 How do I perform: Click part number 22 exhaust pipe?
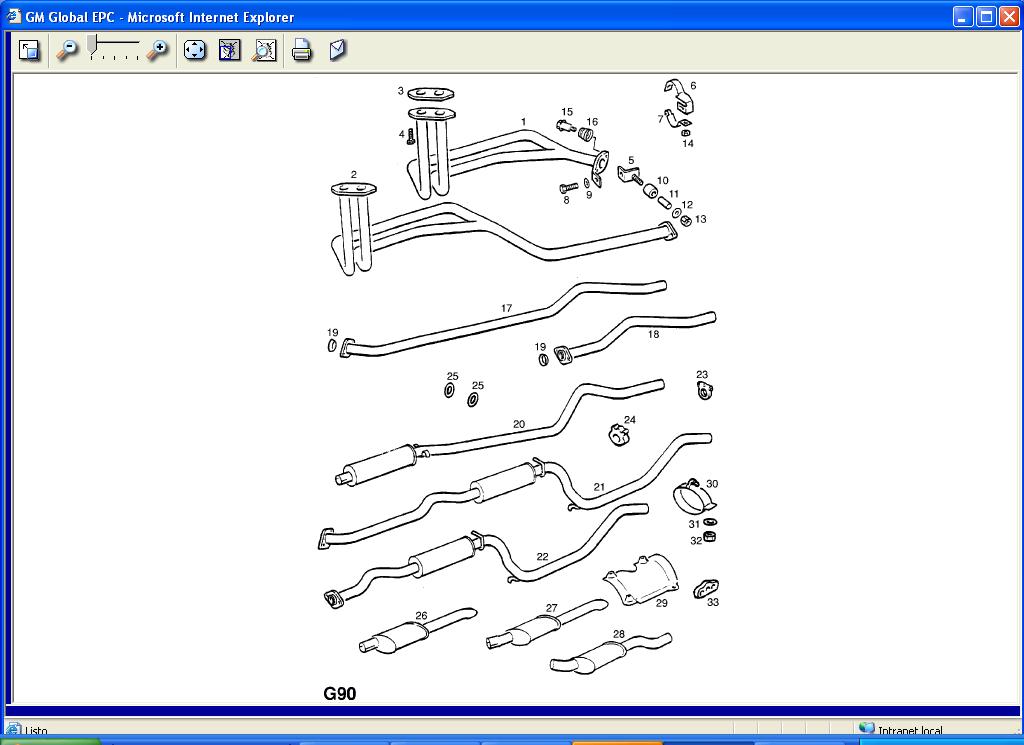click(542, 557)
